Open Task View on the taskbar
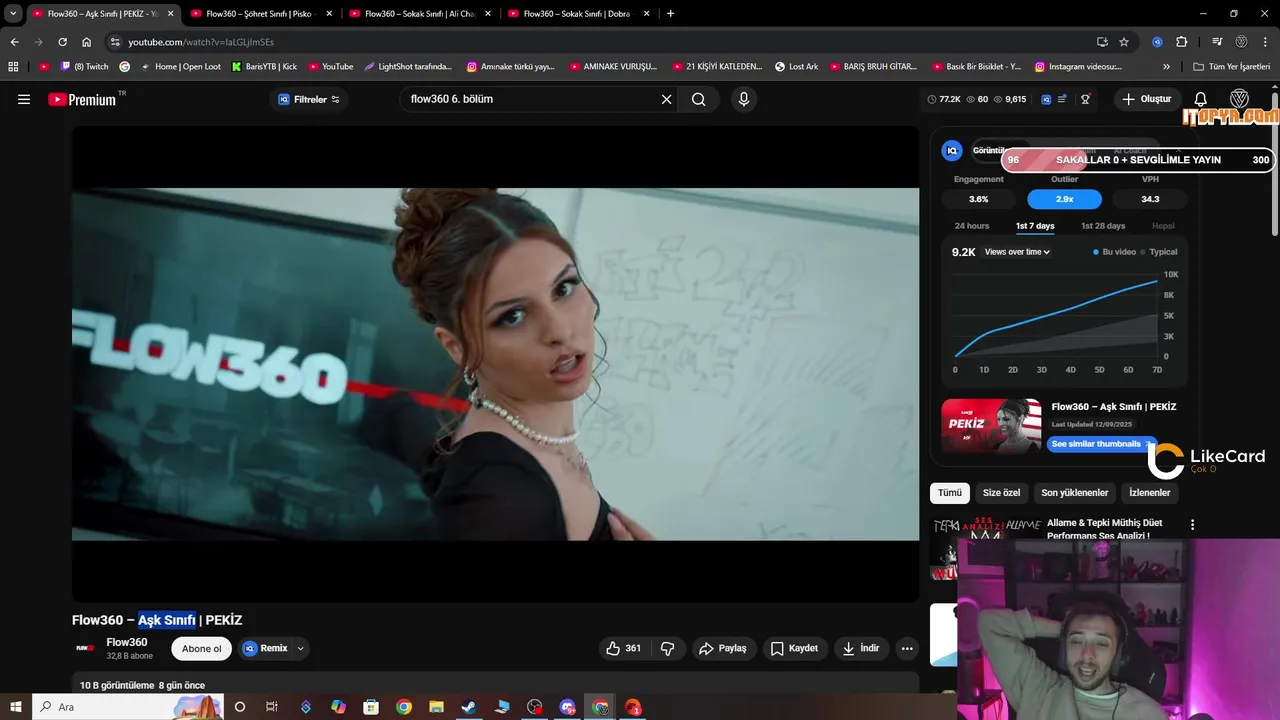1280x720 pixels. [x=272, y=707]
